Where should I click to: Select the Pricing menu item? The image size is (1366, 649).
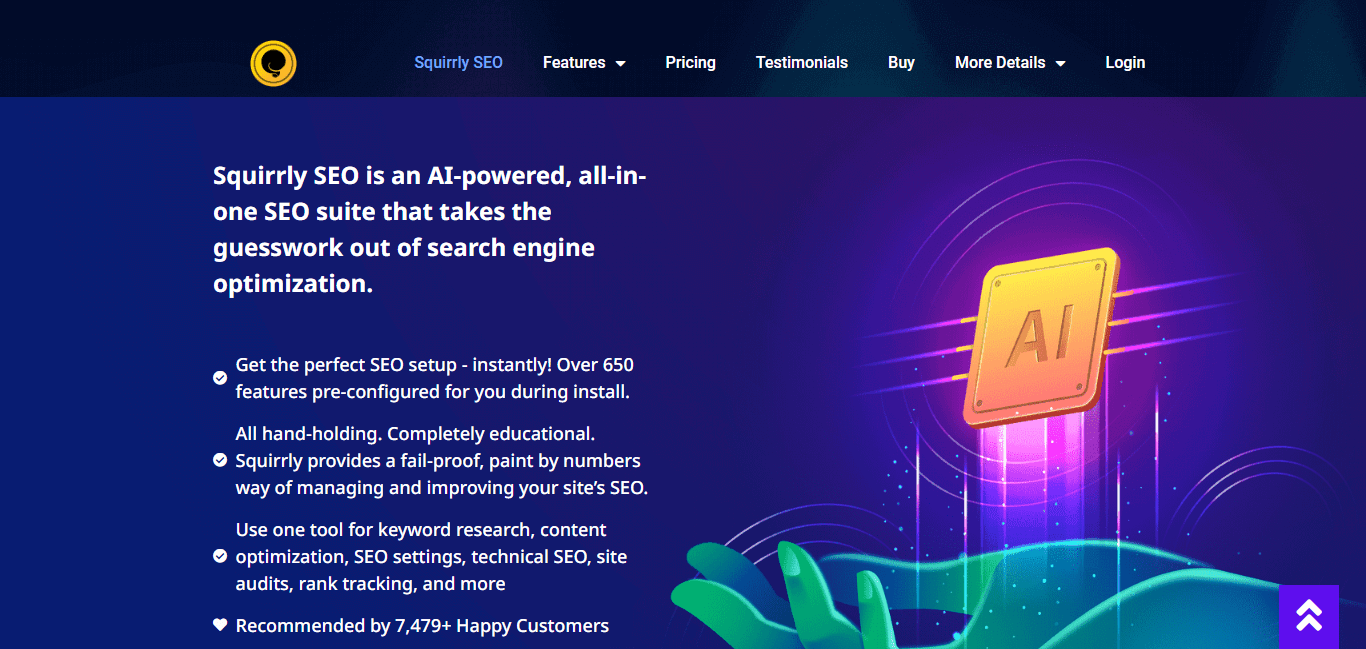click(690, 62)
